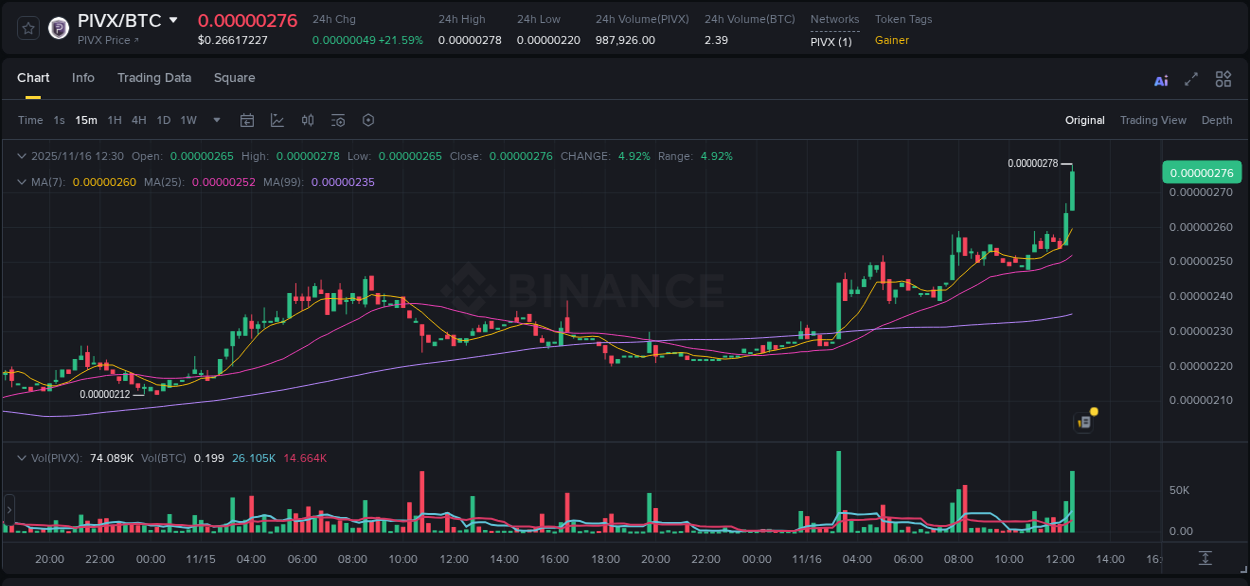Viewport: 1250px width, 586px height.
Task: Select the 1D timeframe option
Action: pos(163,120)
